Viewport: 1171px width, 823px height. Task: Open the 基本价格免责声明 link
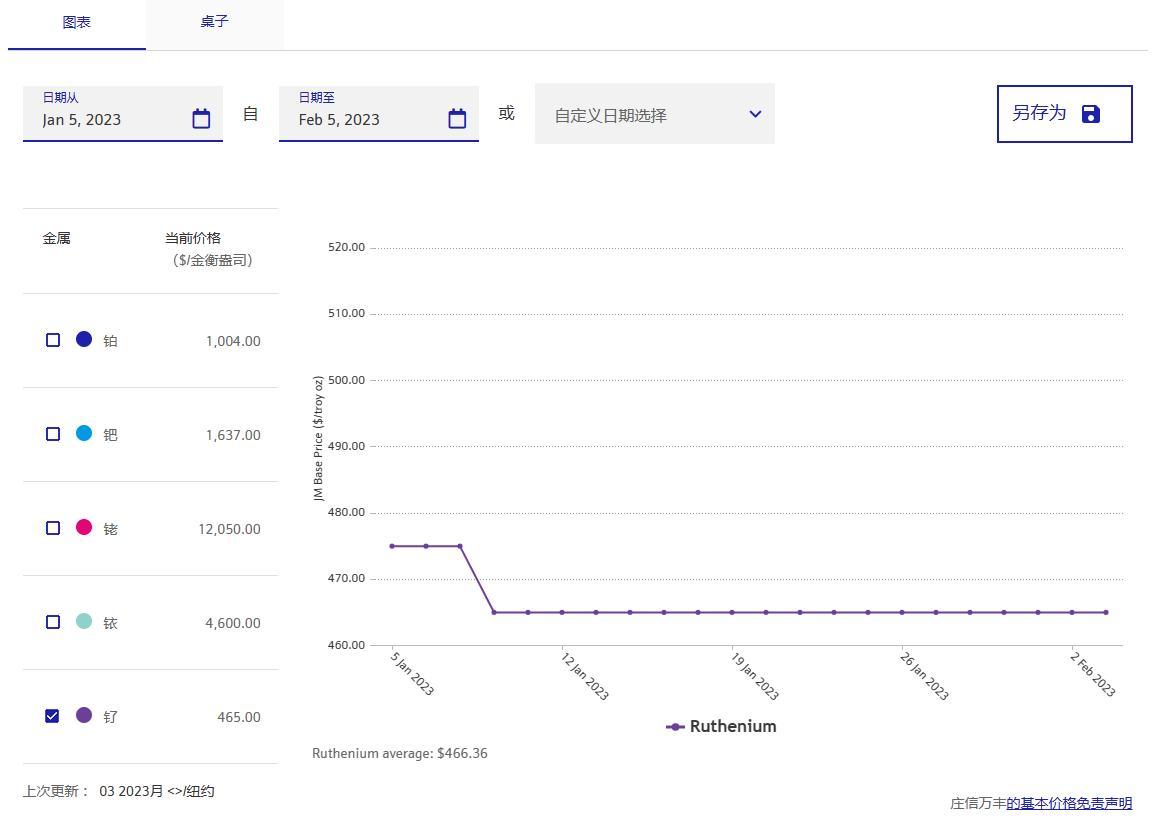click(1069, 803)
